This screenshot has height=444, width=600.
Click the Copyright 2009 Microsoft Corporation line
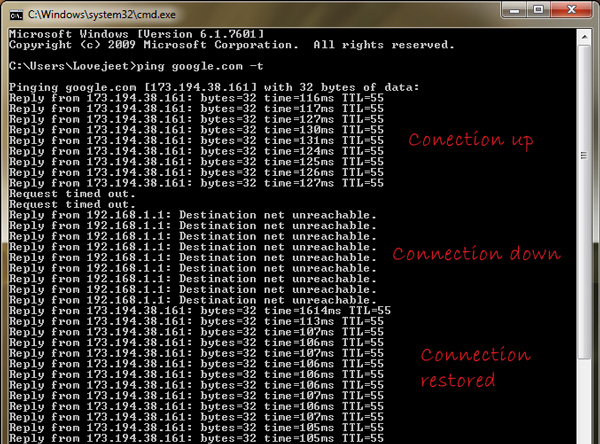coord(232,45)
